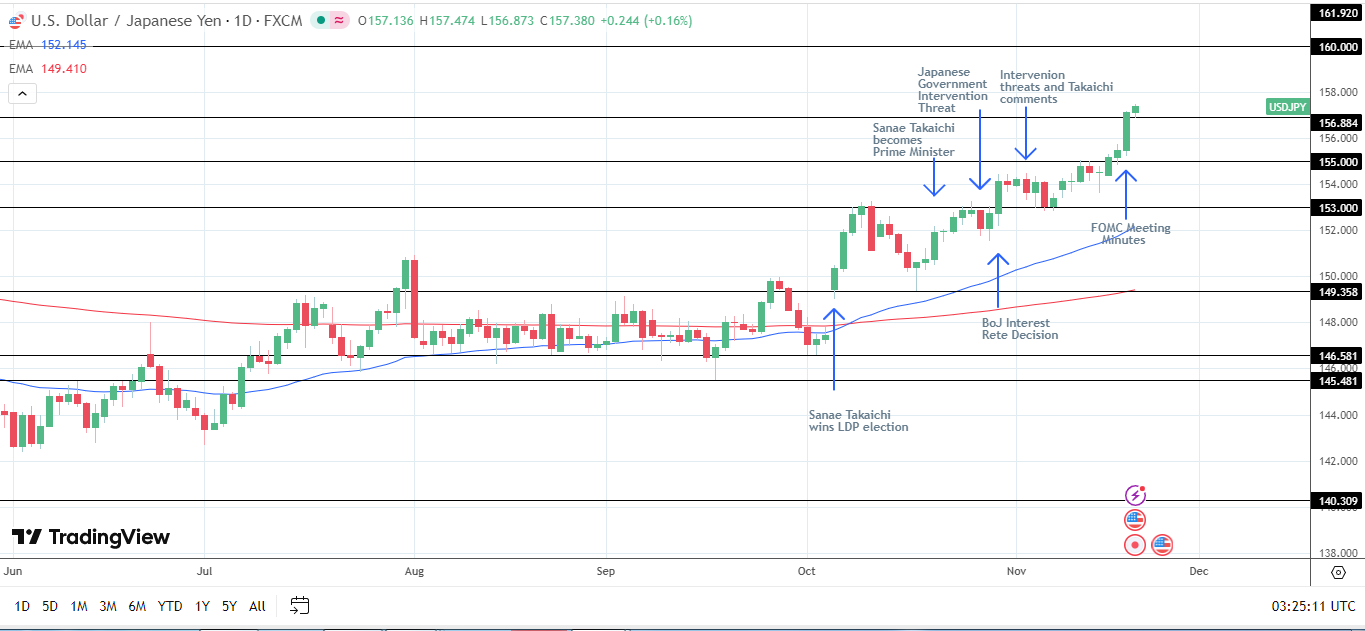Image resolution: width=1365 pixels, height=631 pixels.
Task: Open the go-to-date calendar icon
Action: coord(299,605)
